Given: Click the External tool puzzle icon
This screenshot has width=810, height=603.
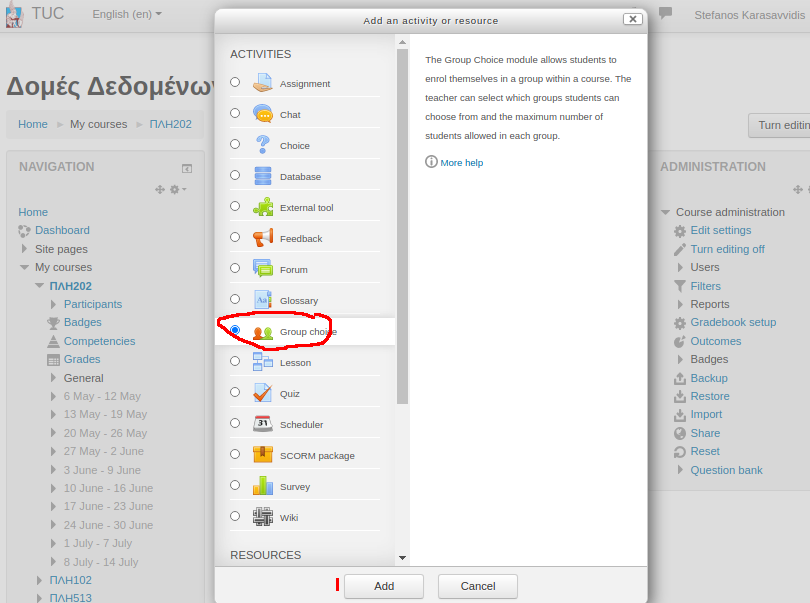Looking at the screenshot, I should point(263,207).
